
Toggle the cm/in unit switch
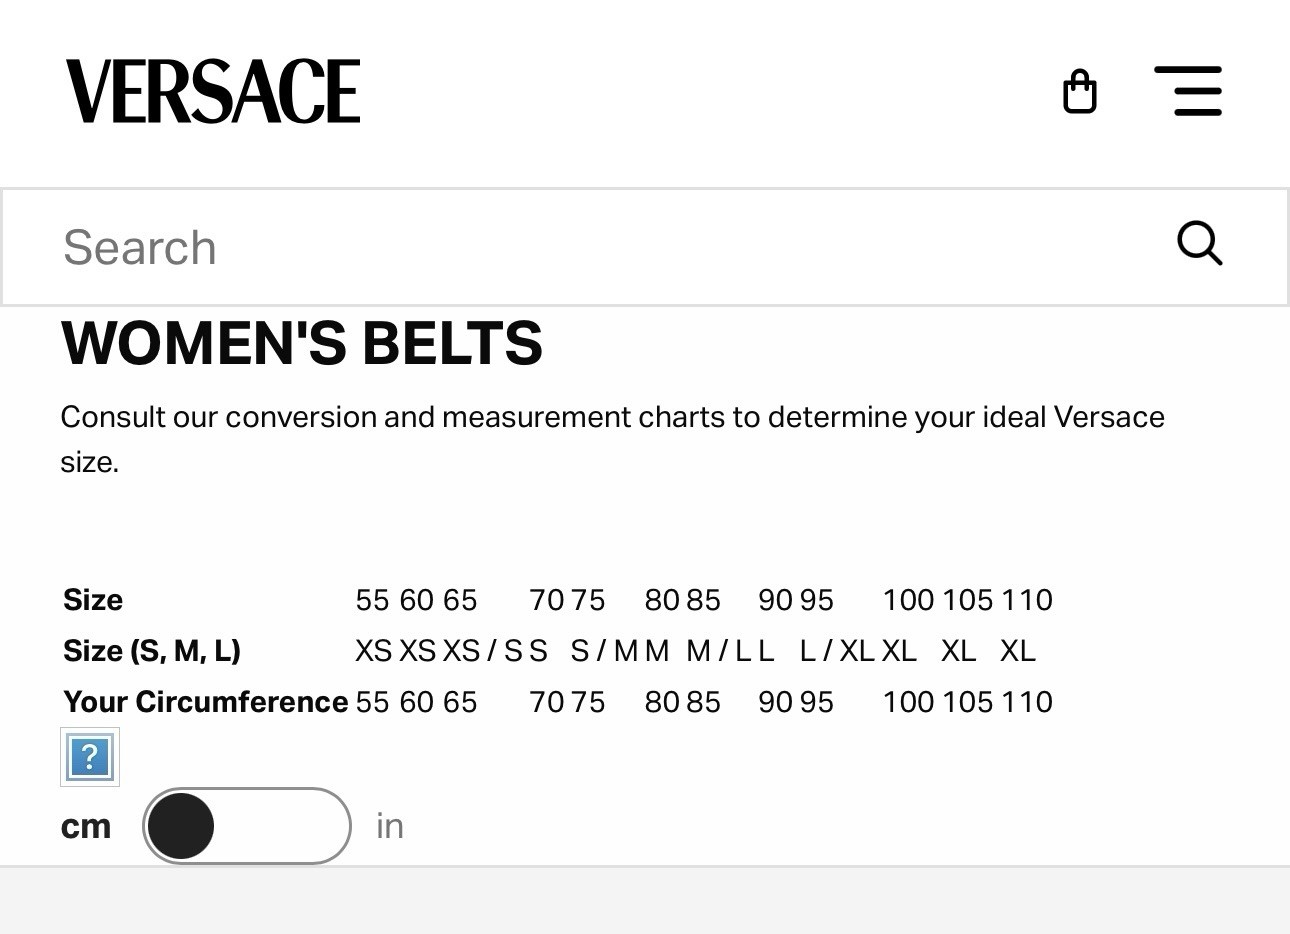click(x=247, y=826)
